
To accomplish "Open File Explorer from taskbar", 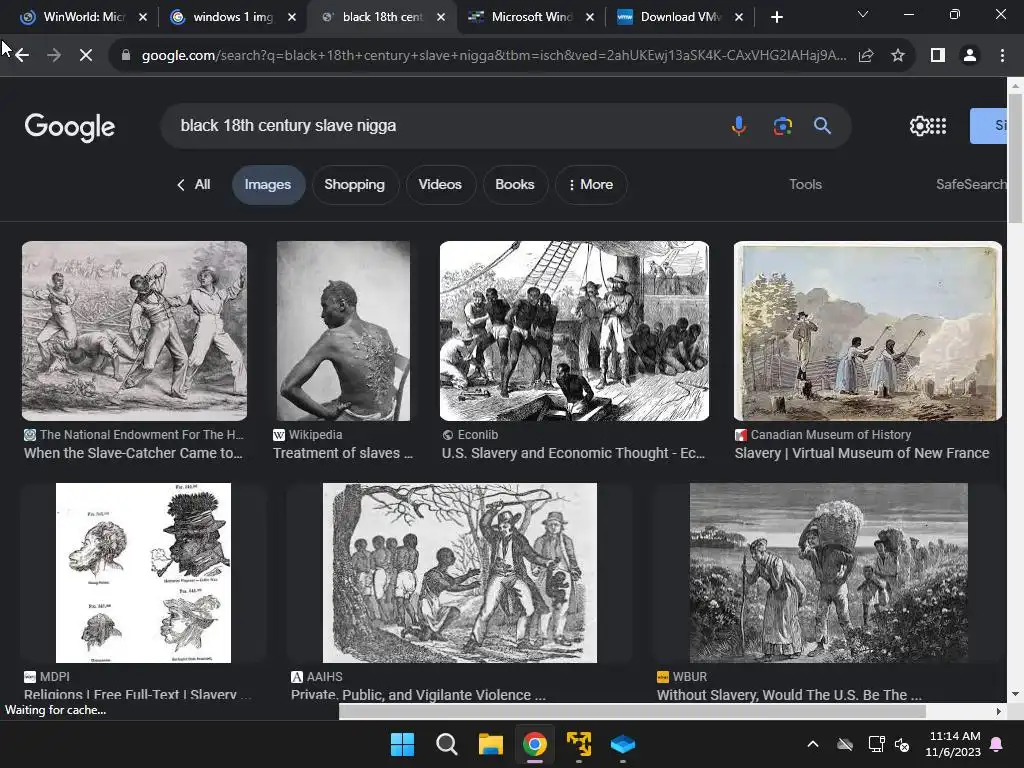I will (490, 744).
